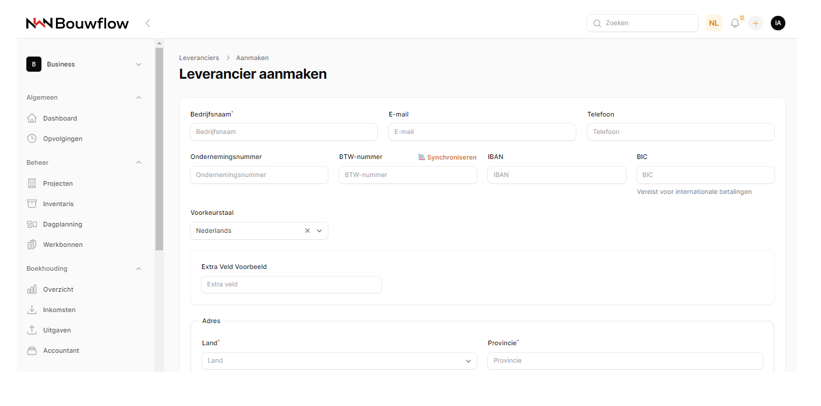Screen dimensions: 821x406
Task: Open the Land dropdown
Action: [x=338, y=361]
